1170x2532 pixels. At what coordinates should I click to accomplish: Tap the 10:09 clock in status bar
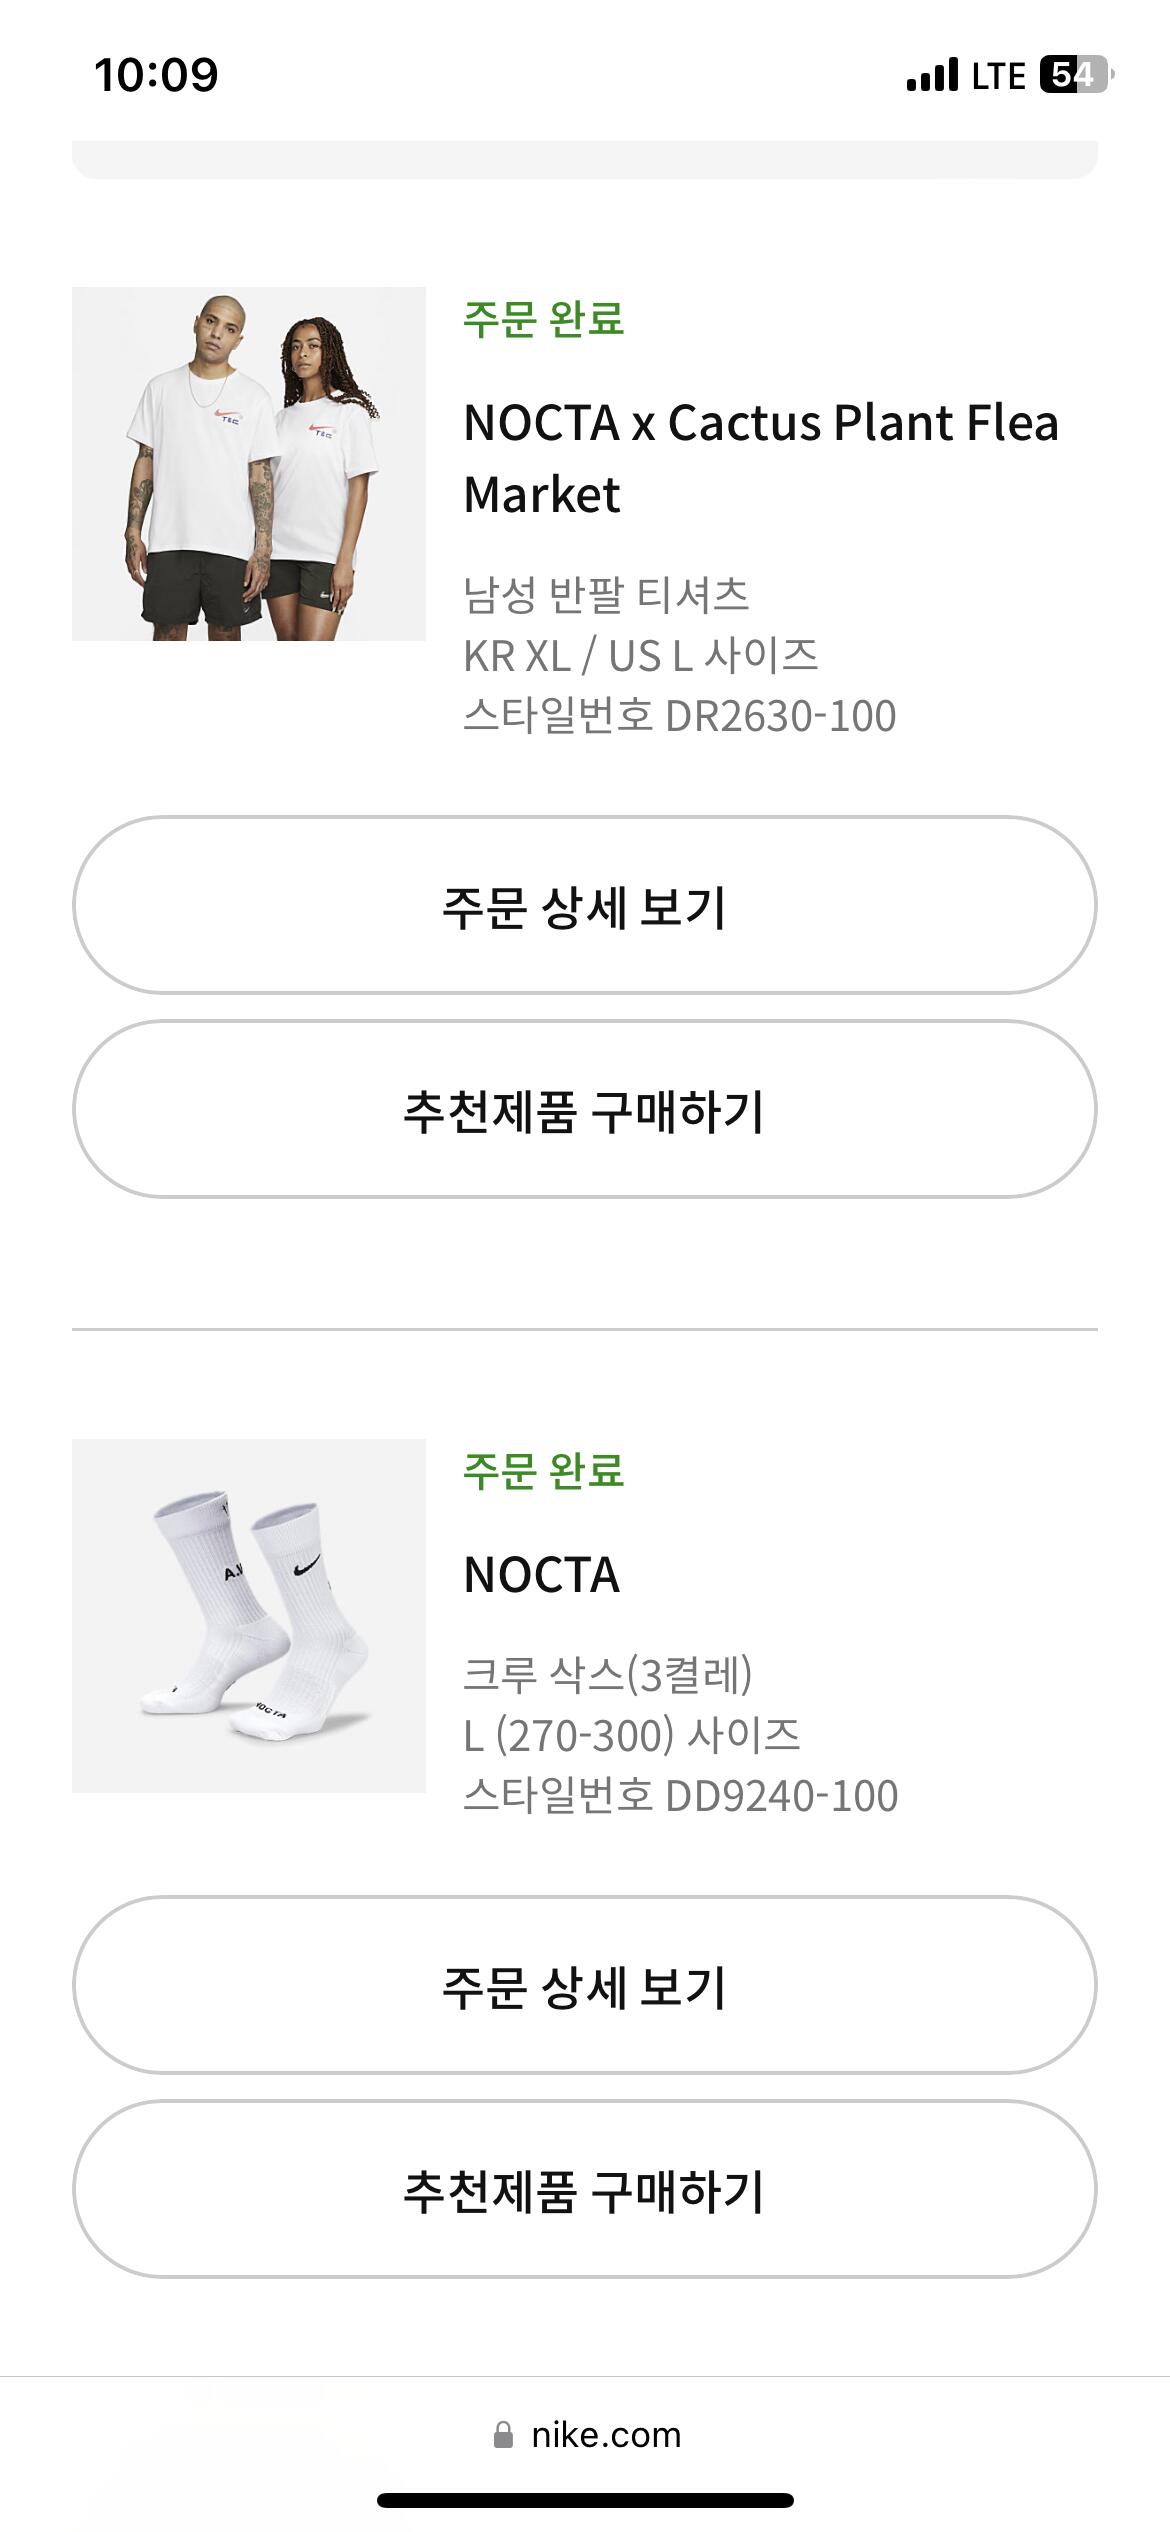(x=156, y=75)
